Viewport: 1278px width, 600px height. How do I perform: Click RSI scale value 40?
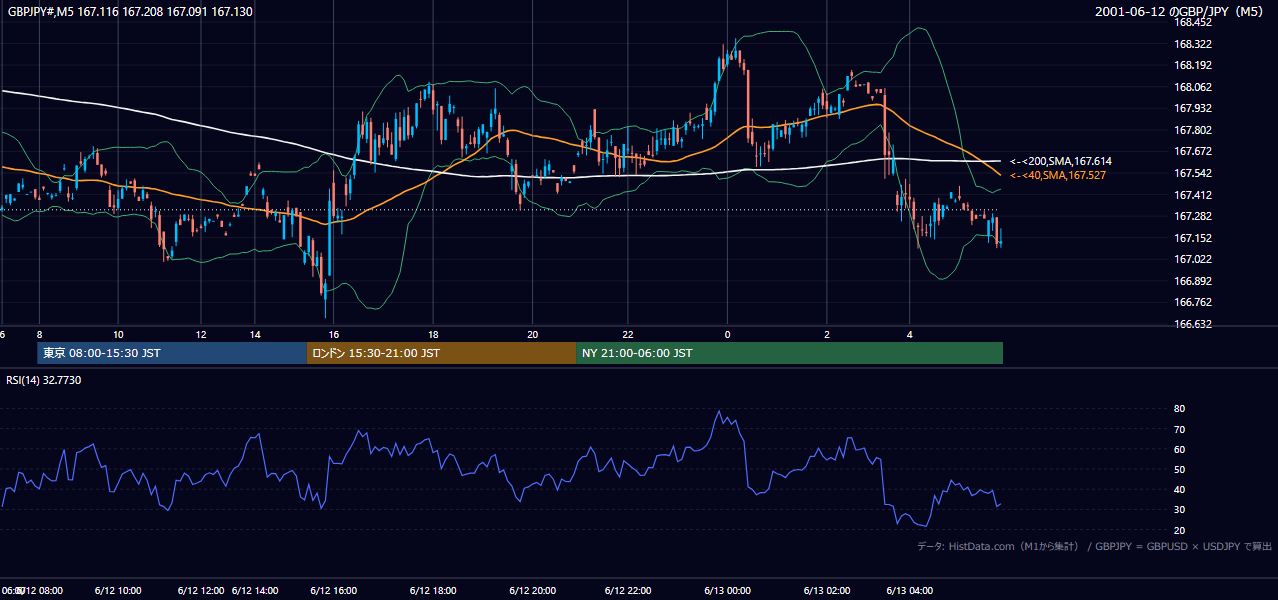(x=1179, y=489)
